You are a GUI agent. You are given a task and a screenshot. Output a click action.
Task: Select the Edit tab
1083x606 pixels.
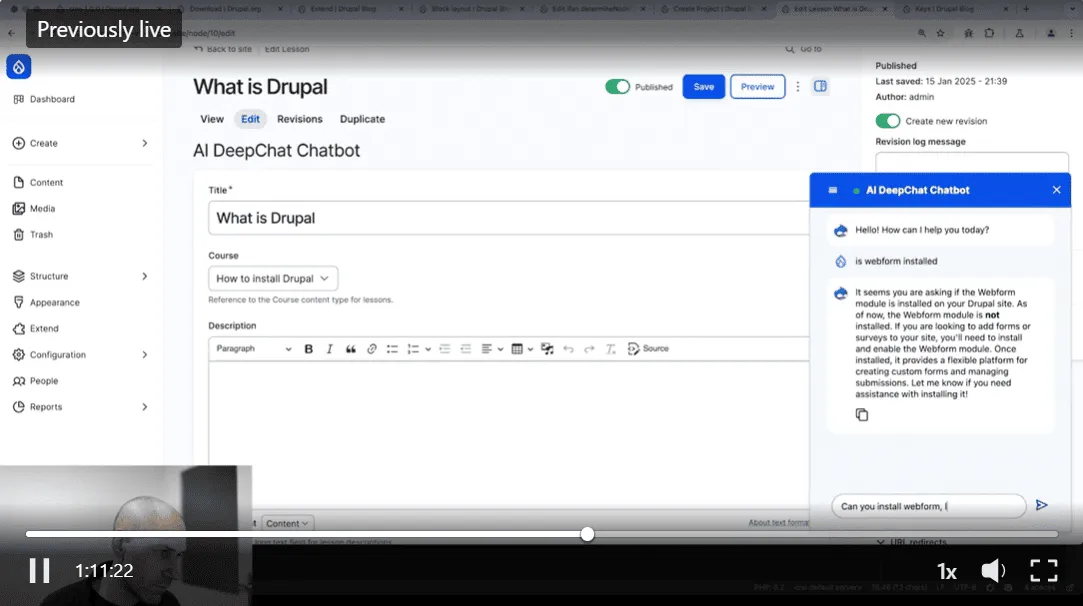coord(250,119)
